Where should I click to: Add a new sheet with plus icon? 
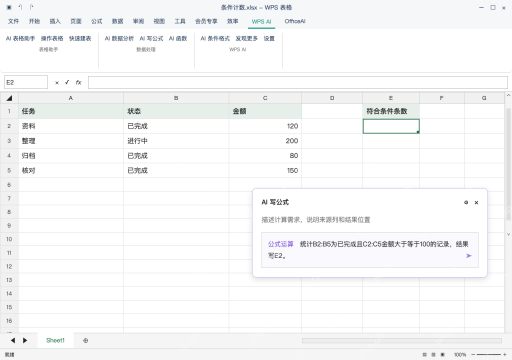pos(86,341)
